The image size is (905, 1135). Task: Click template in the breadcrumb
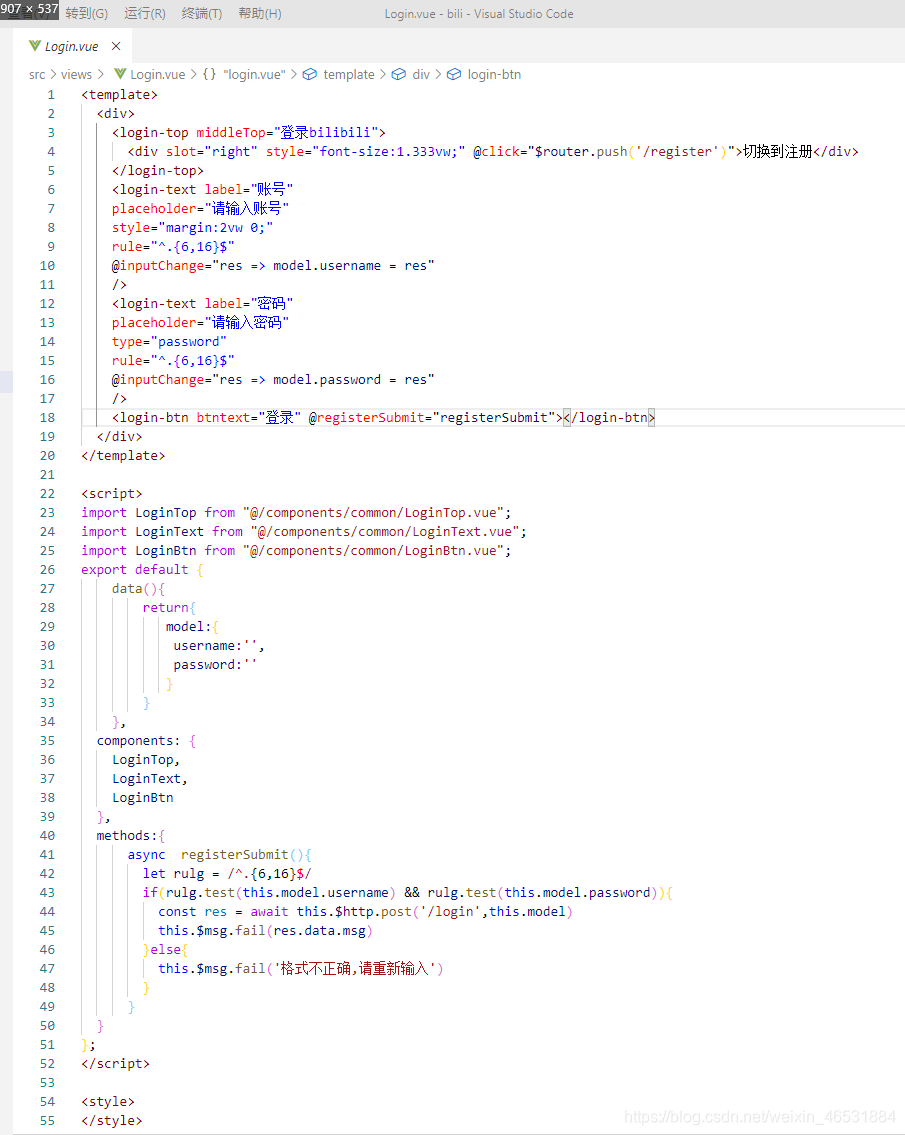(x=349, y=75)
